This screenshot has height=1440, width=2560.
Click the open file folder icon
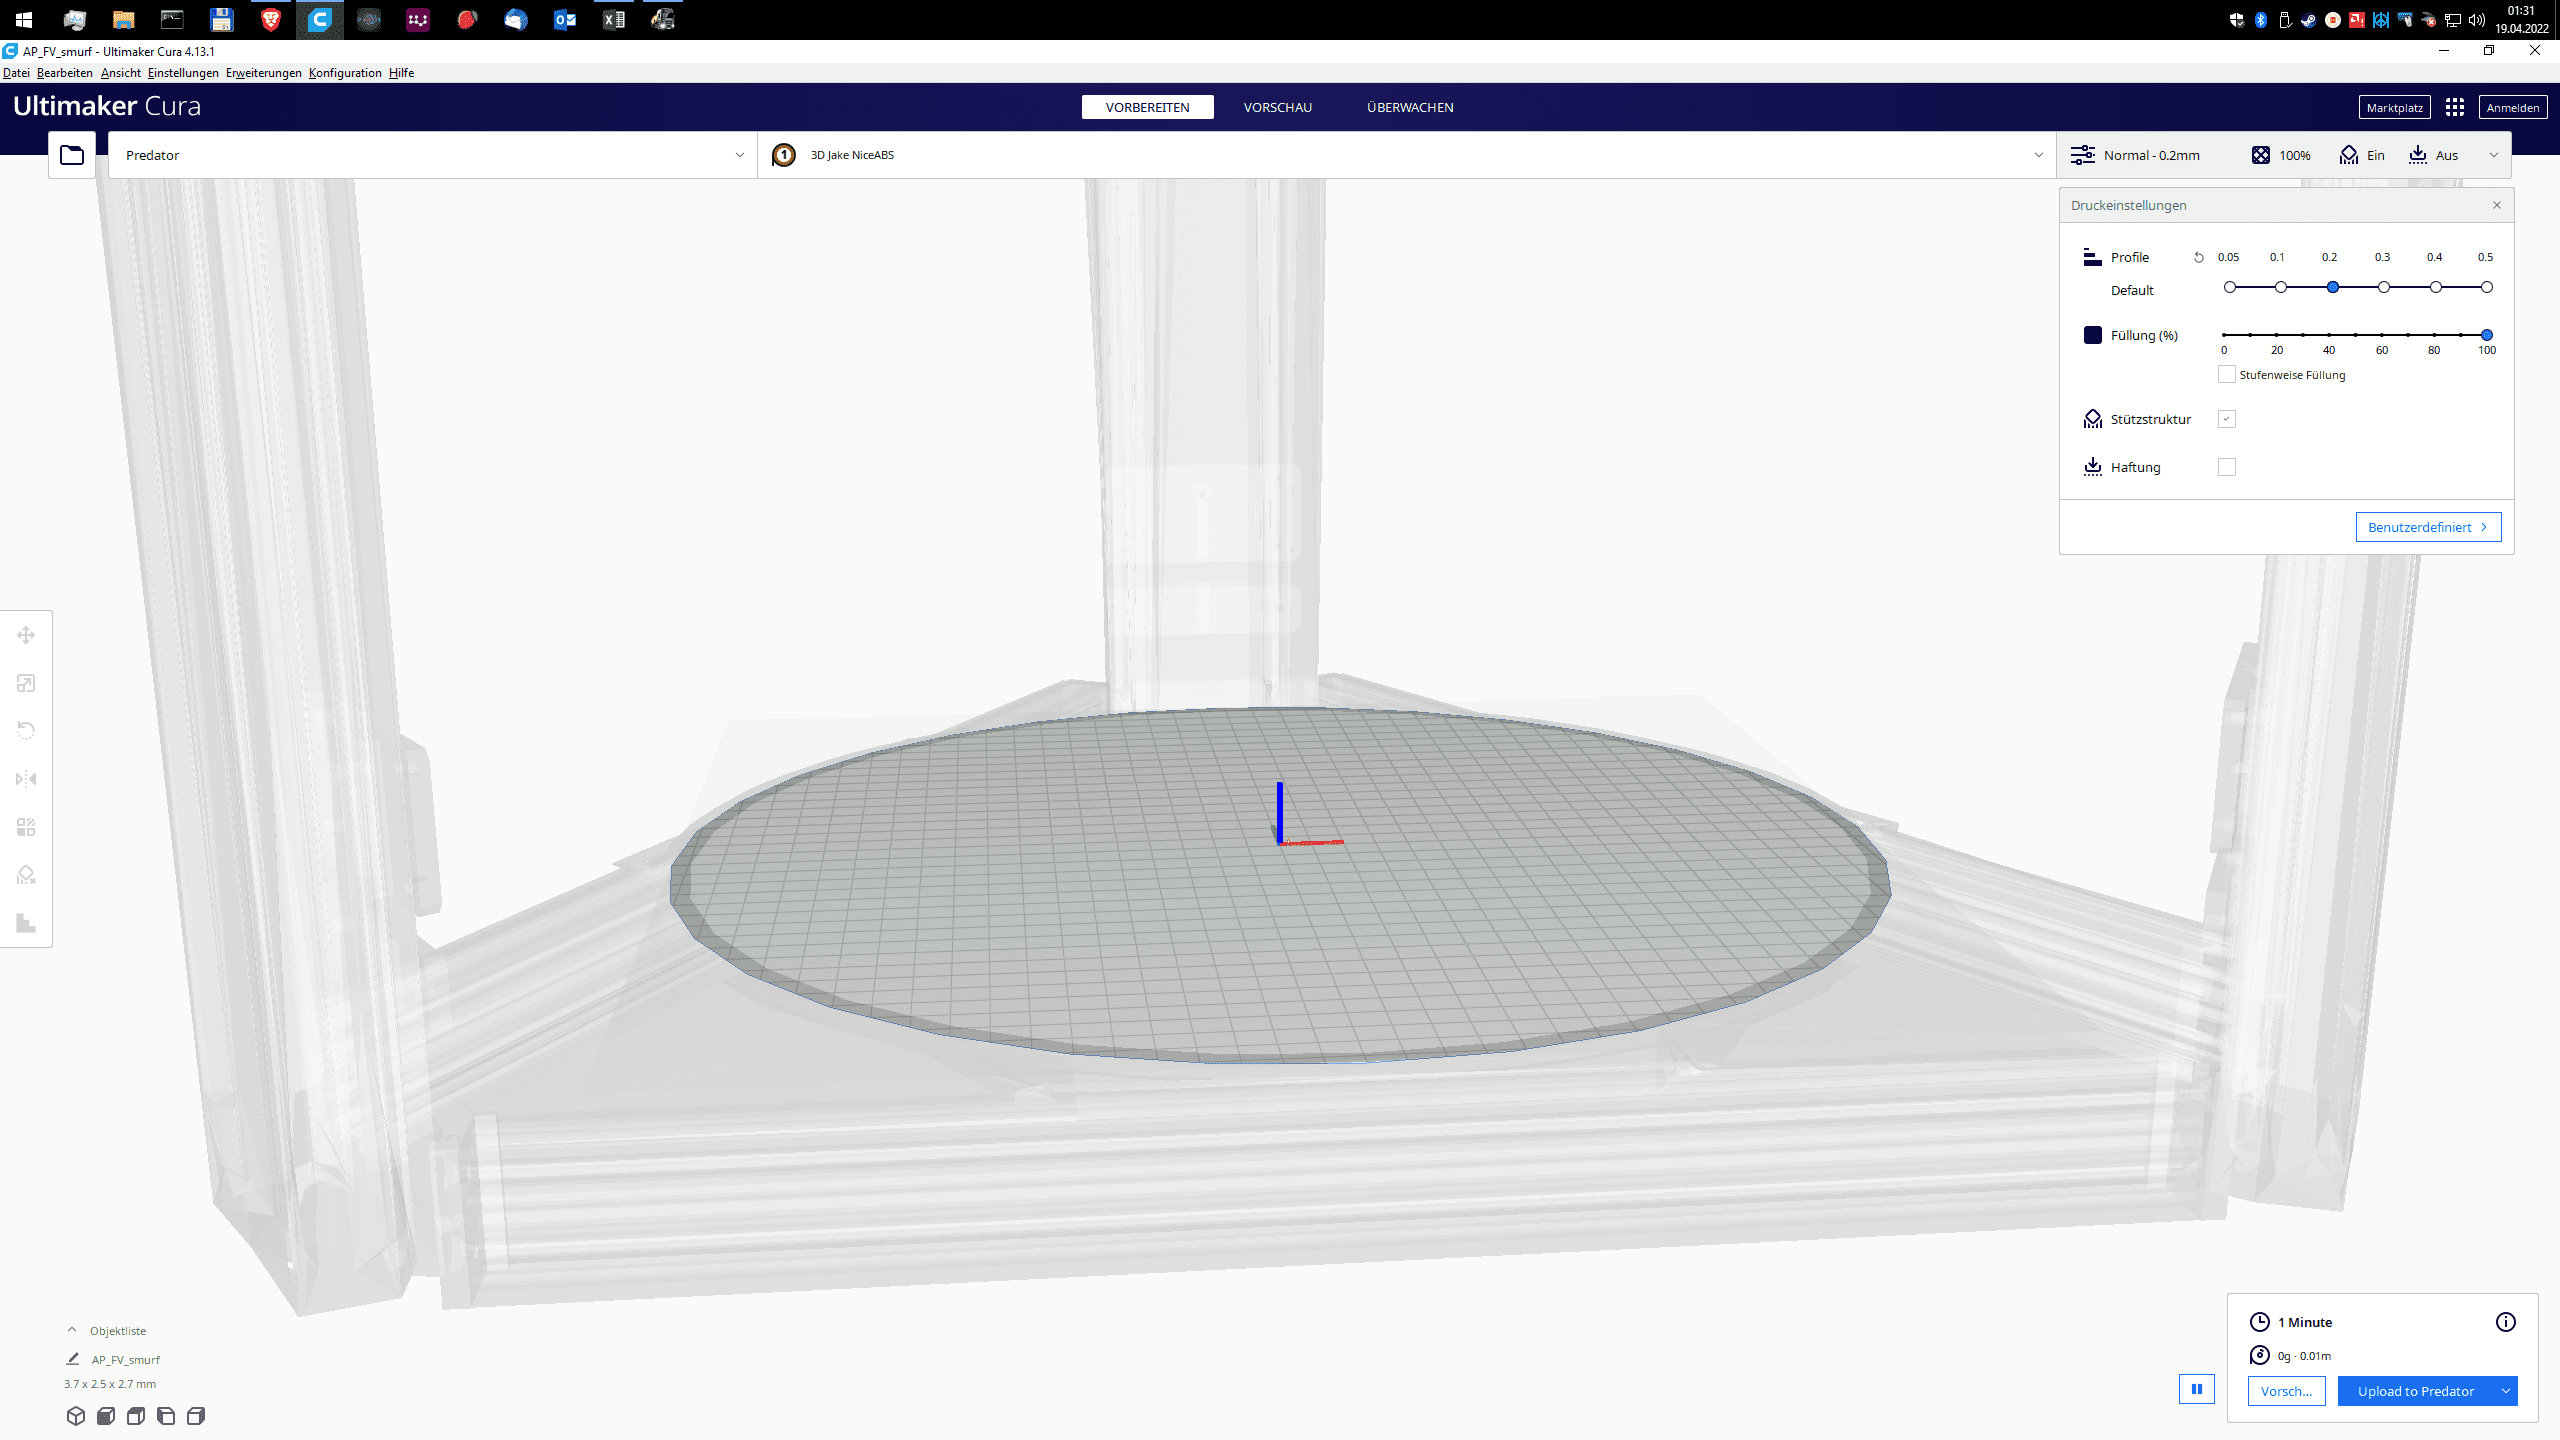pos(72,155)
